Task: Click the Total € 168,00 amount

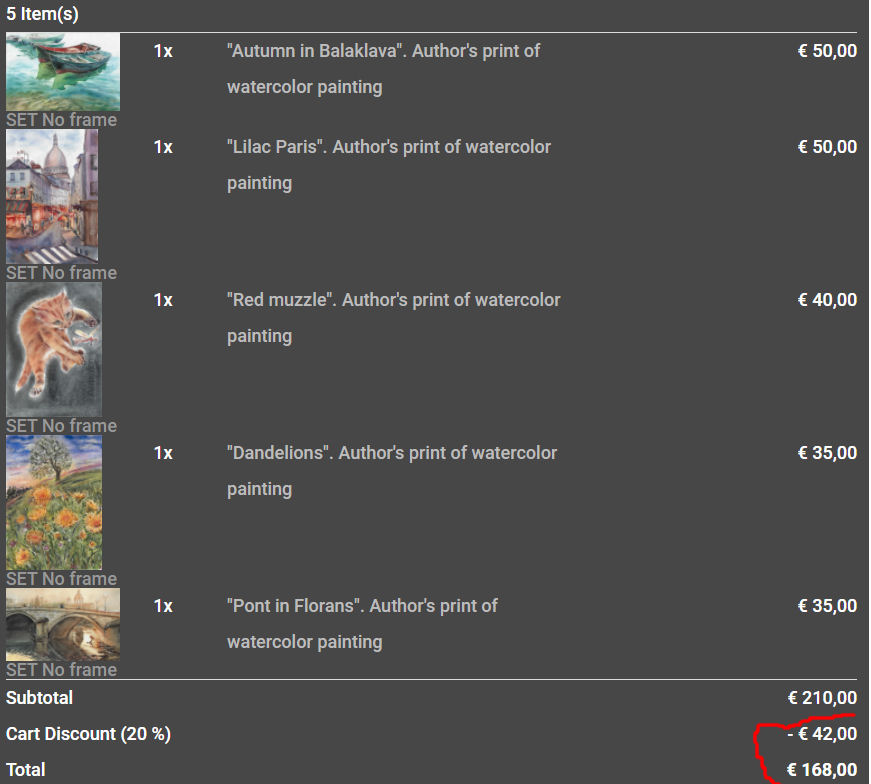Action: pos(821,770)
